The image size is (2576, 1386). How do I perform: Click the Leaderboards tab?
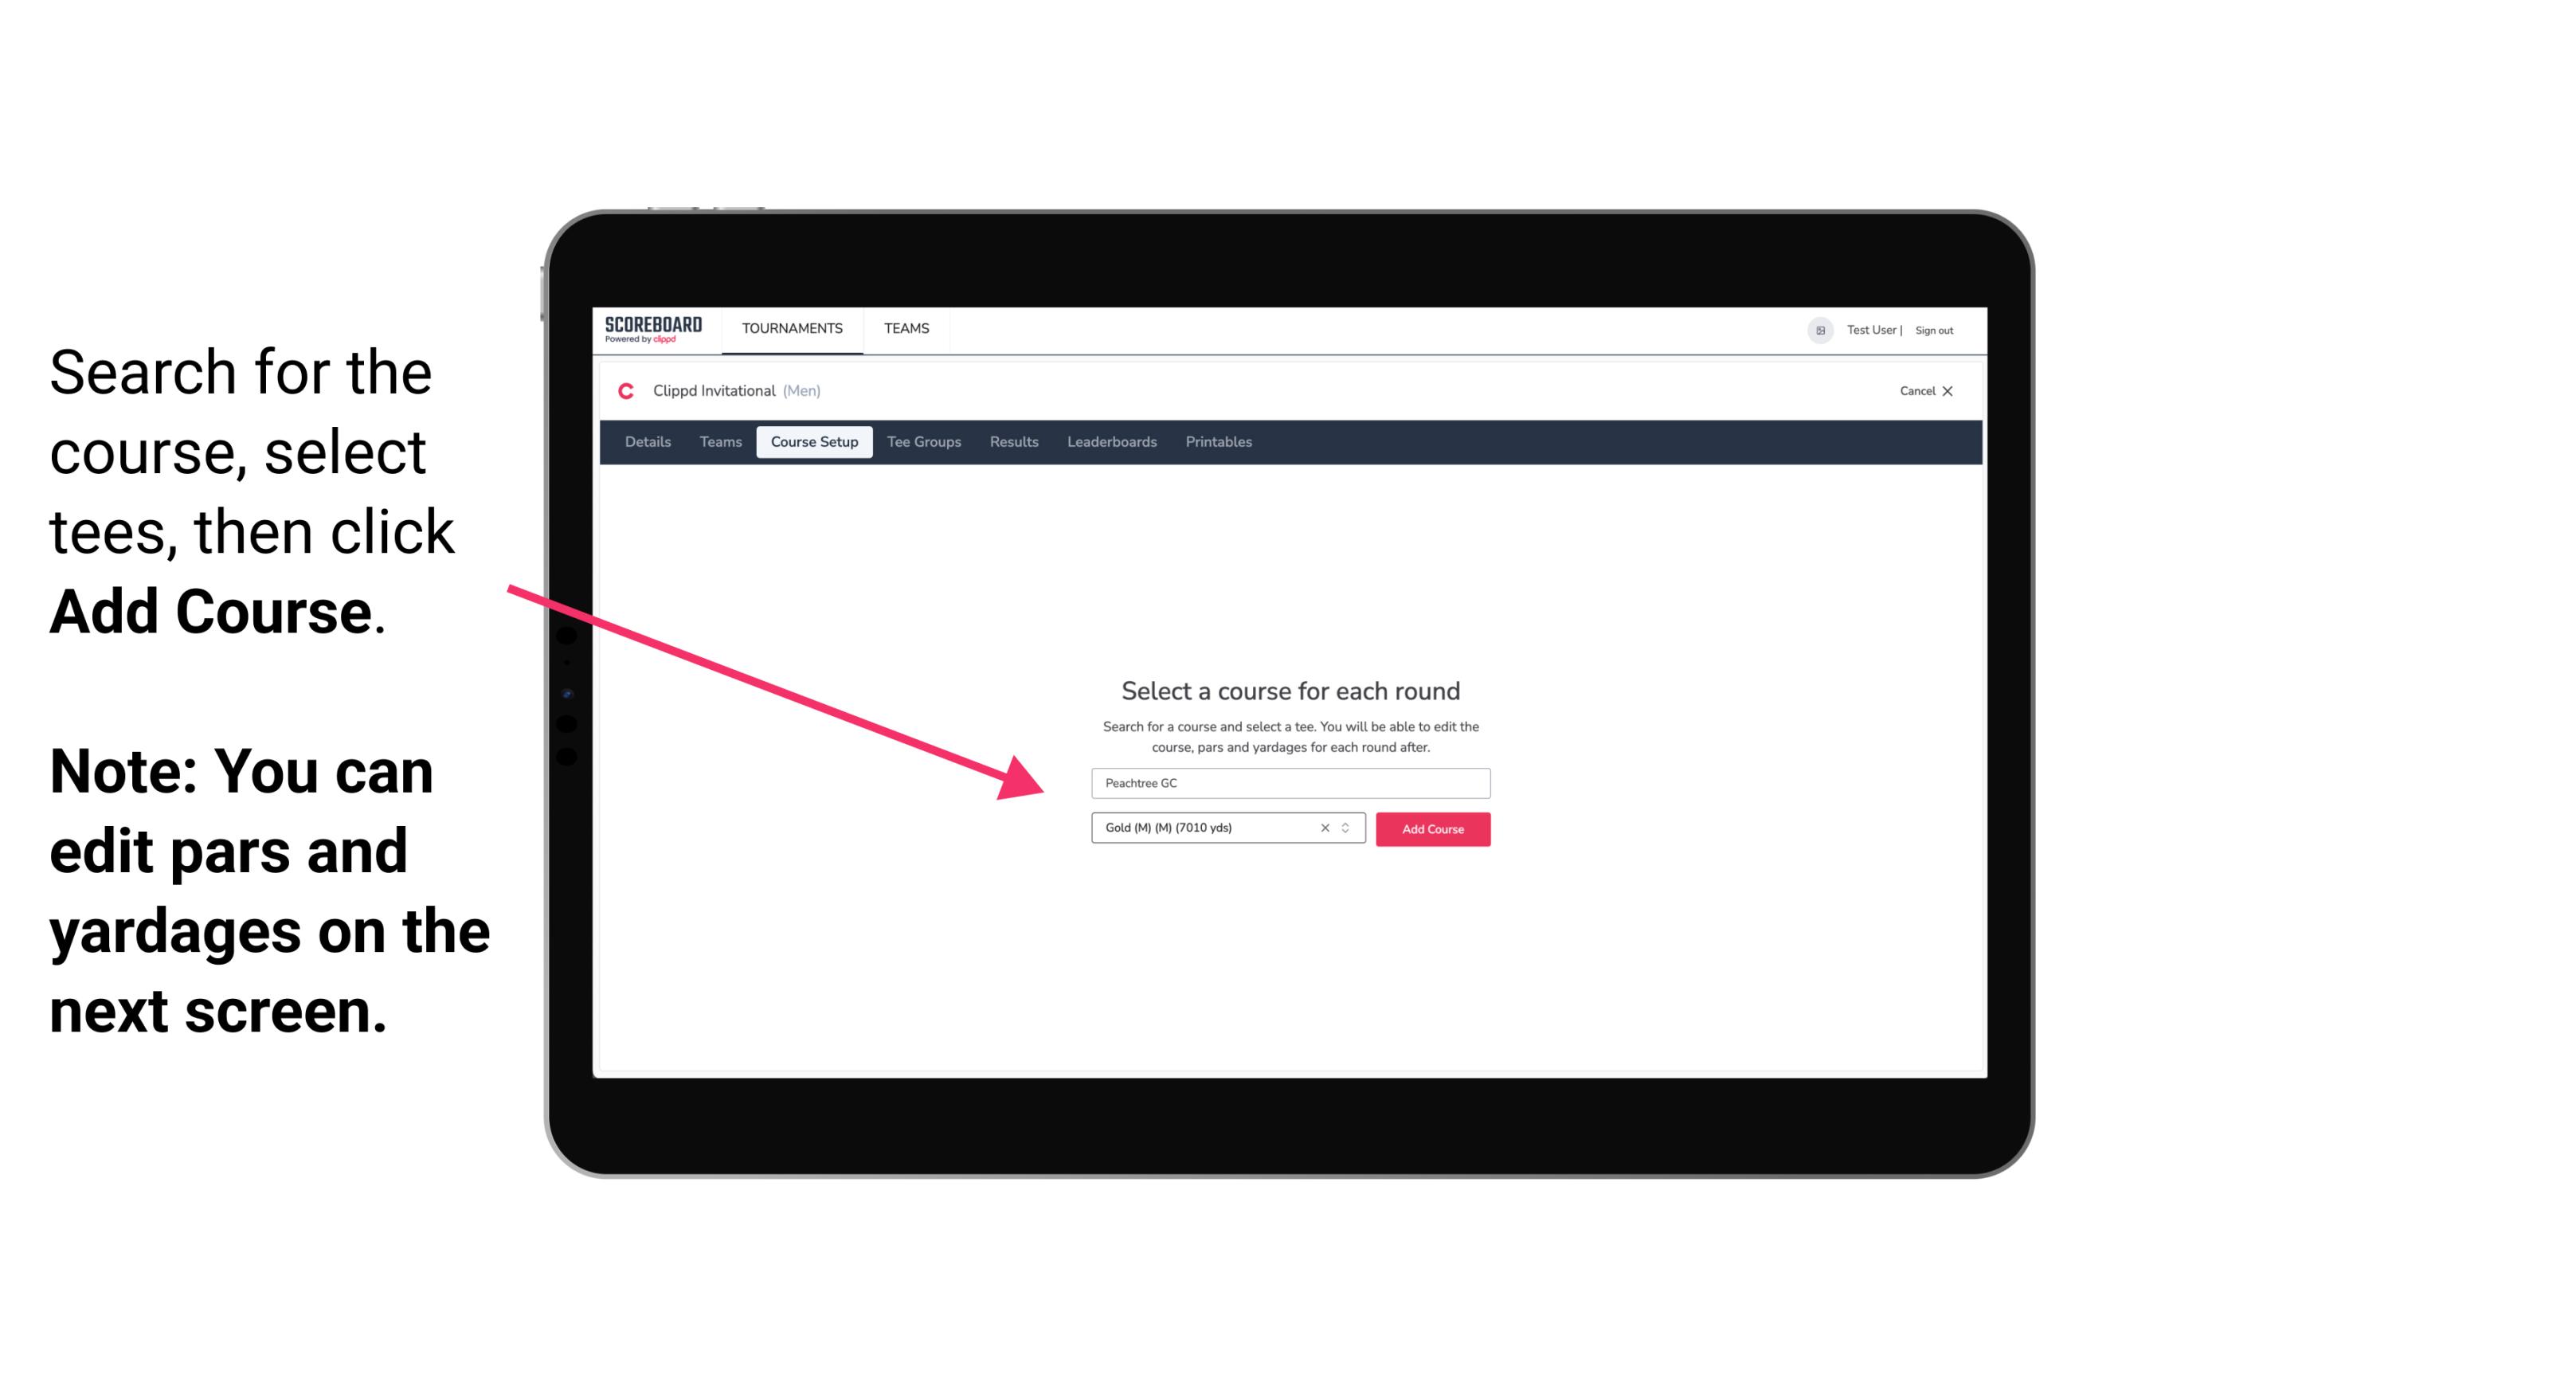click(1109, 440)
